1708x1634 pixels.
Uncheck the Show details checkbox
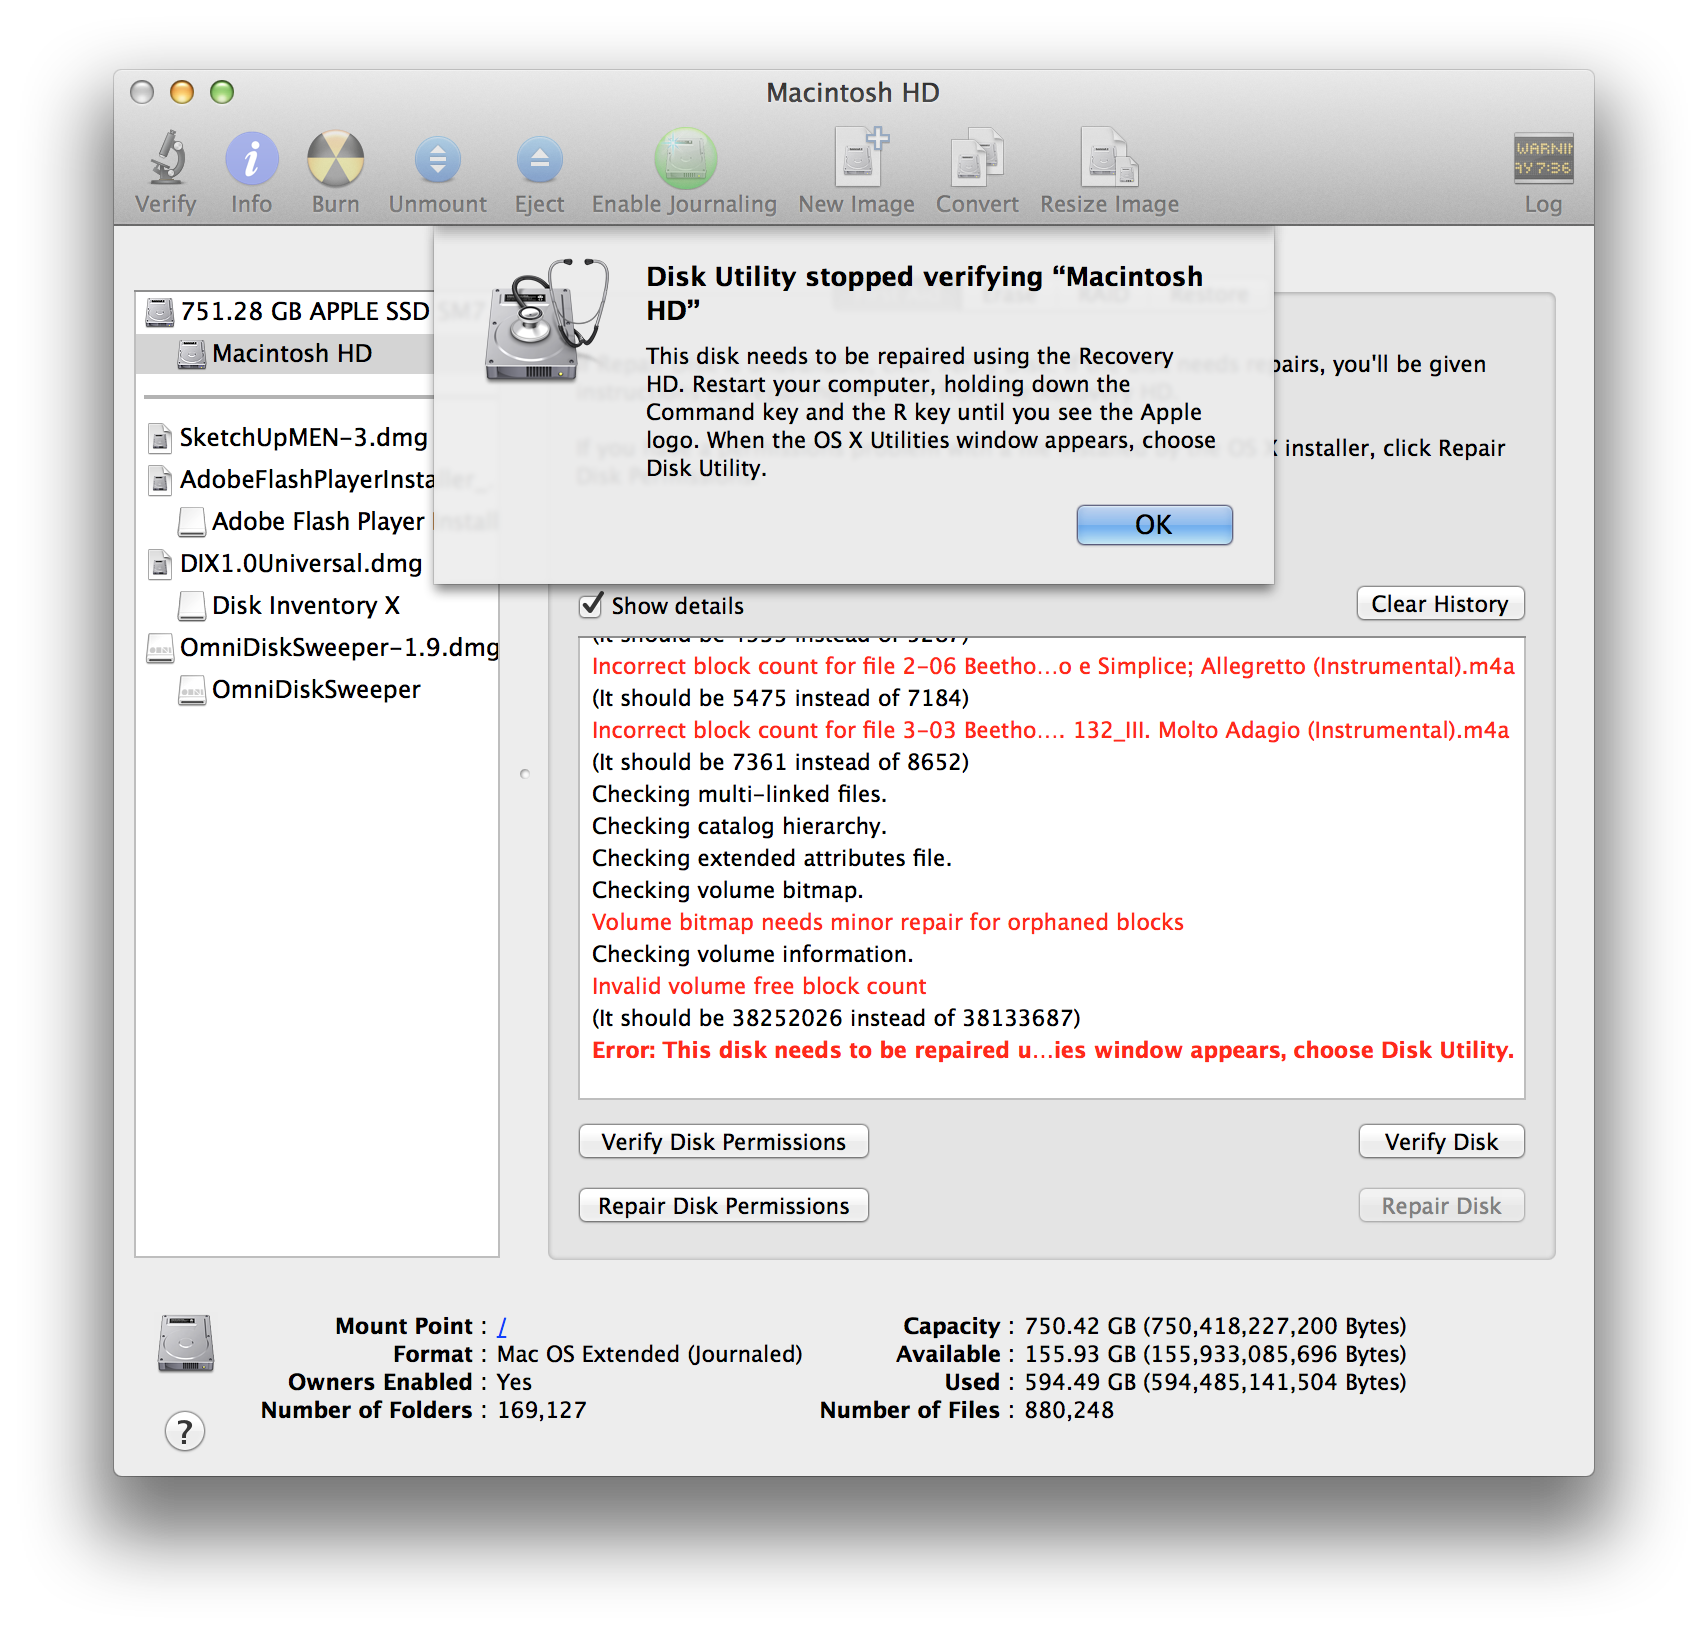(x=592, y=605)
